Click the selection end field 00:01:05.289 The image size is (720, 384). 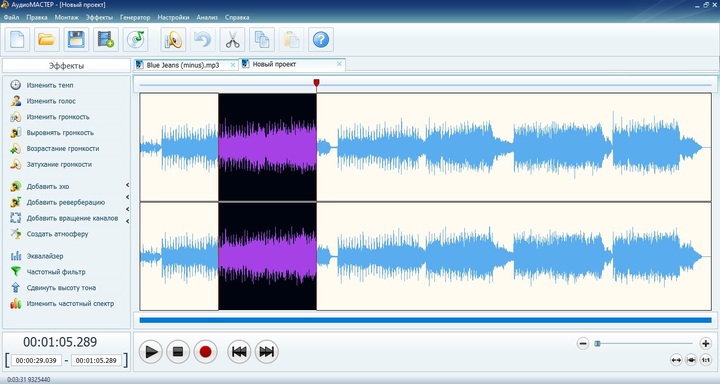click(96, 361)
